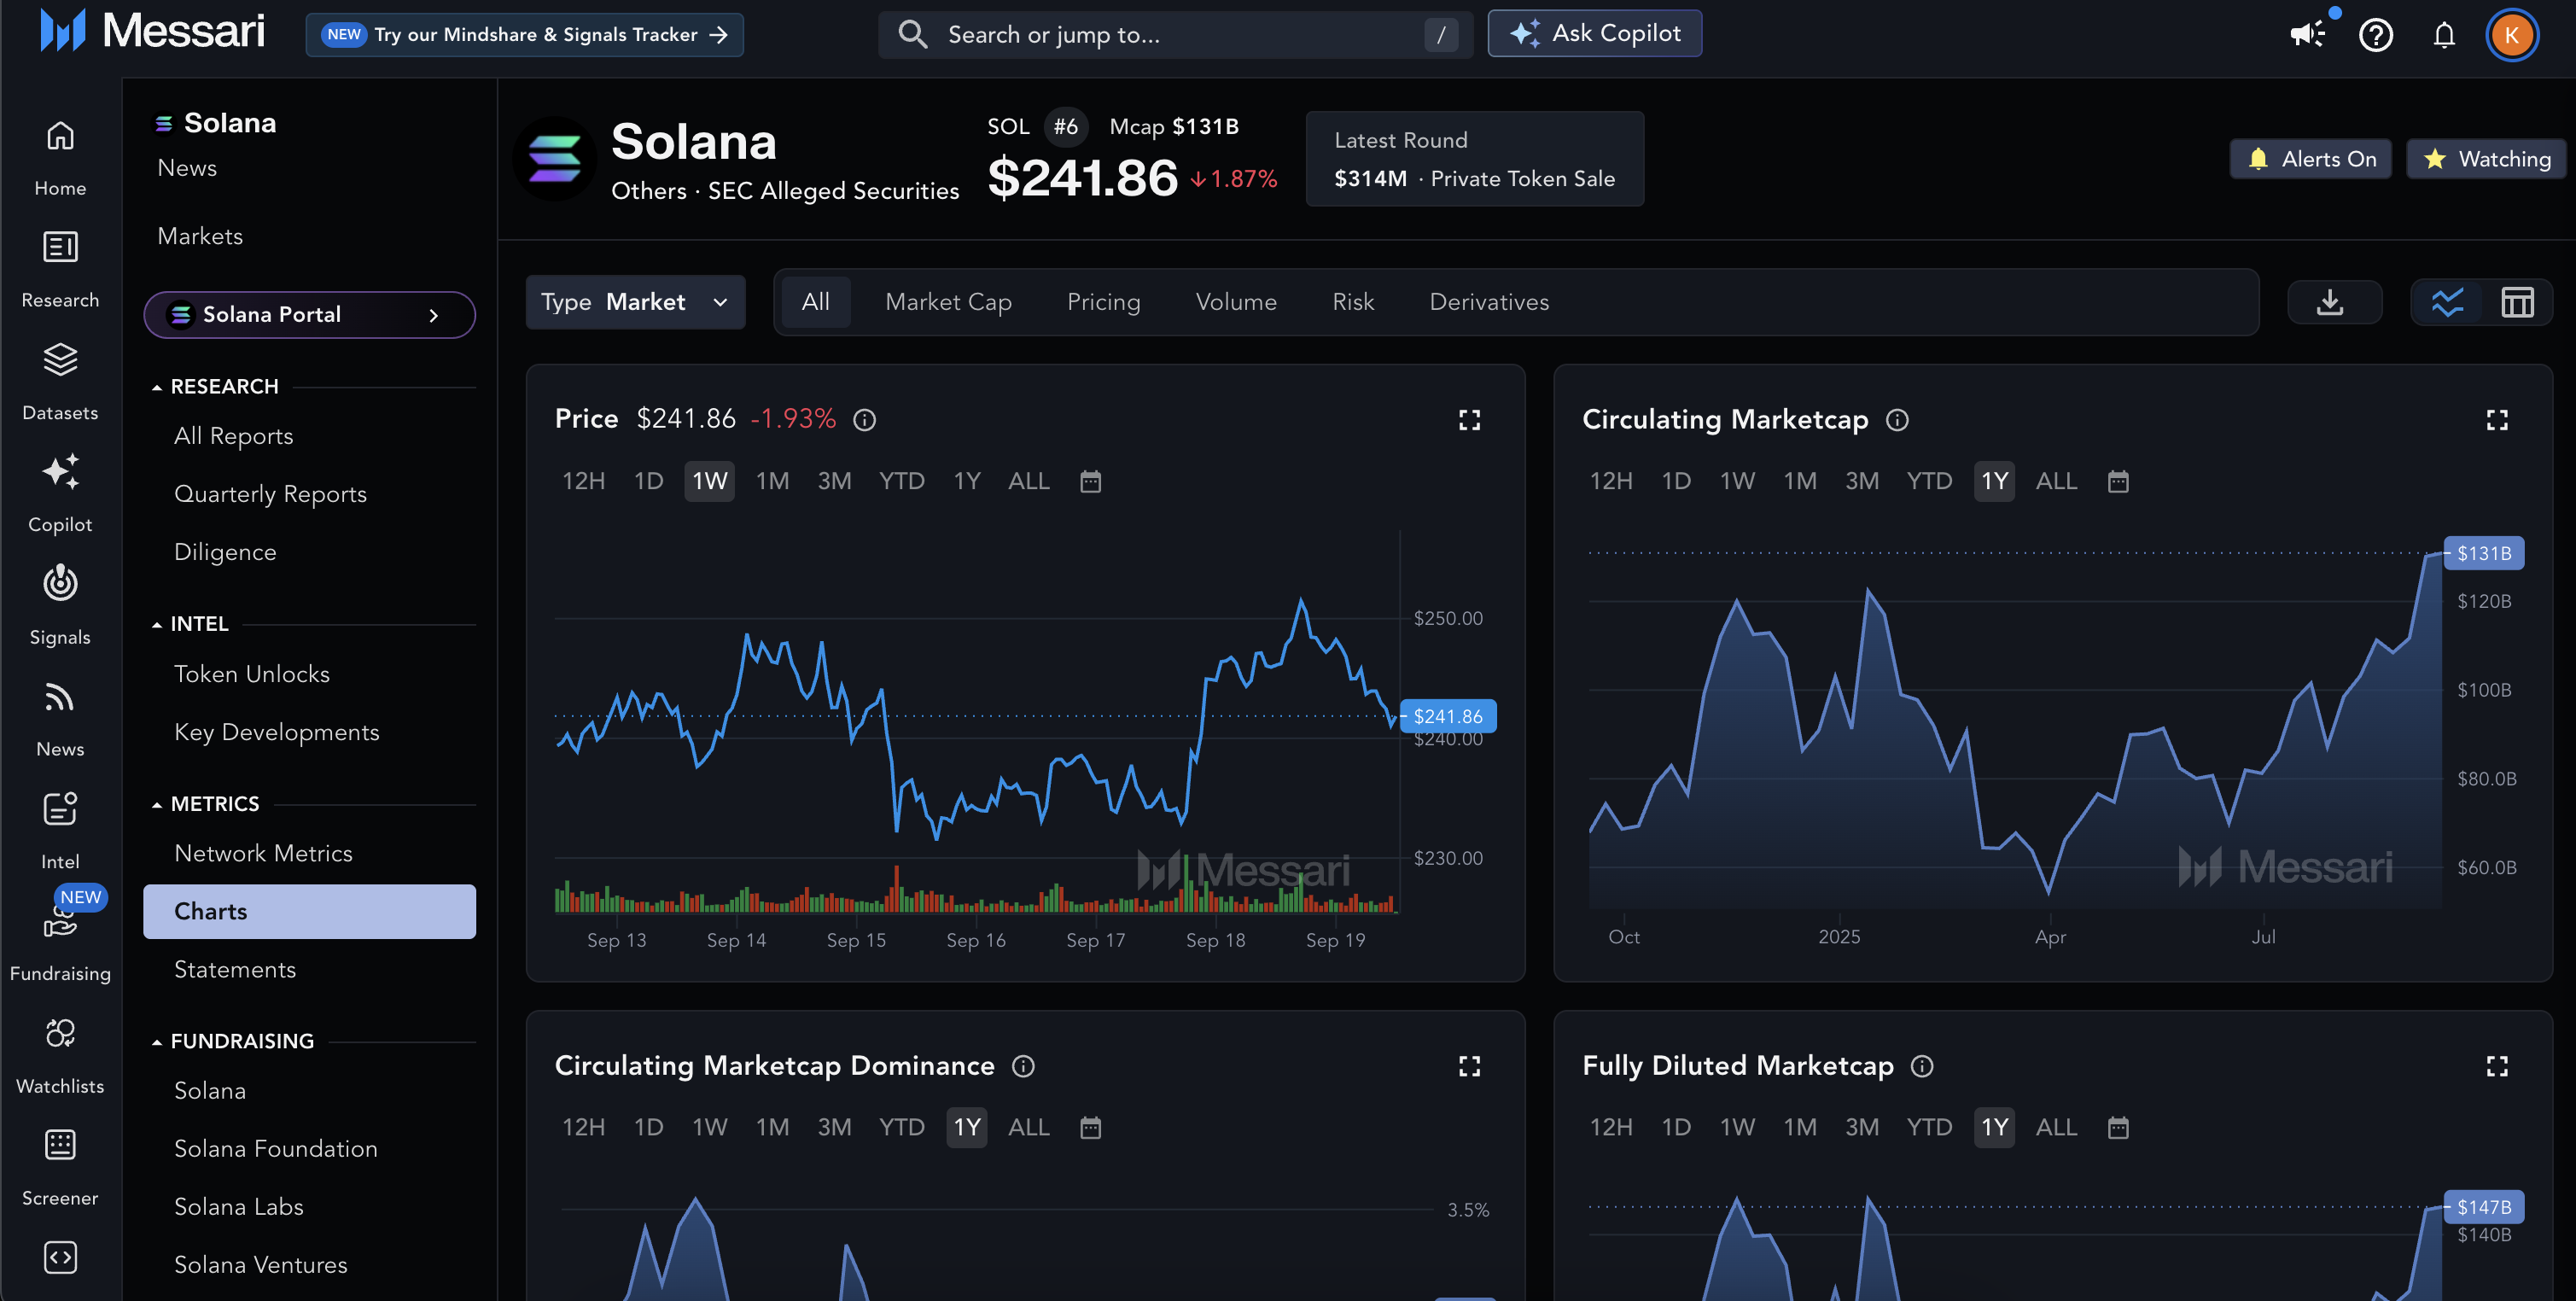The image size is (2576, 1301).
Task: Show info for Circulating Marketcap chart
Action: pyautogui.click(x=1897, y=420)
